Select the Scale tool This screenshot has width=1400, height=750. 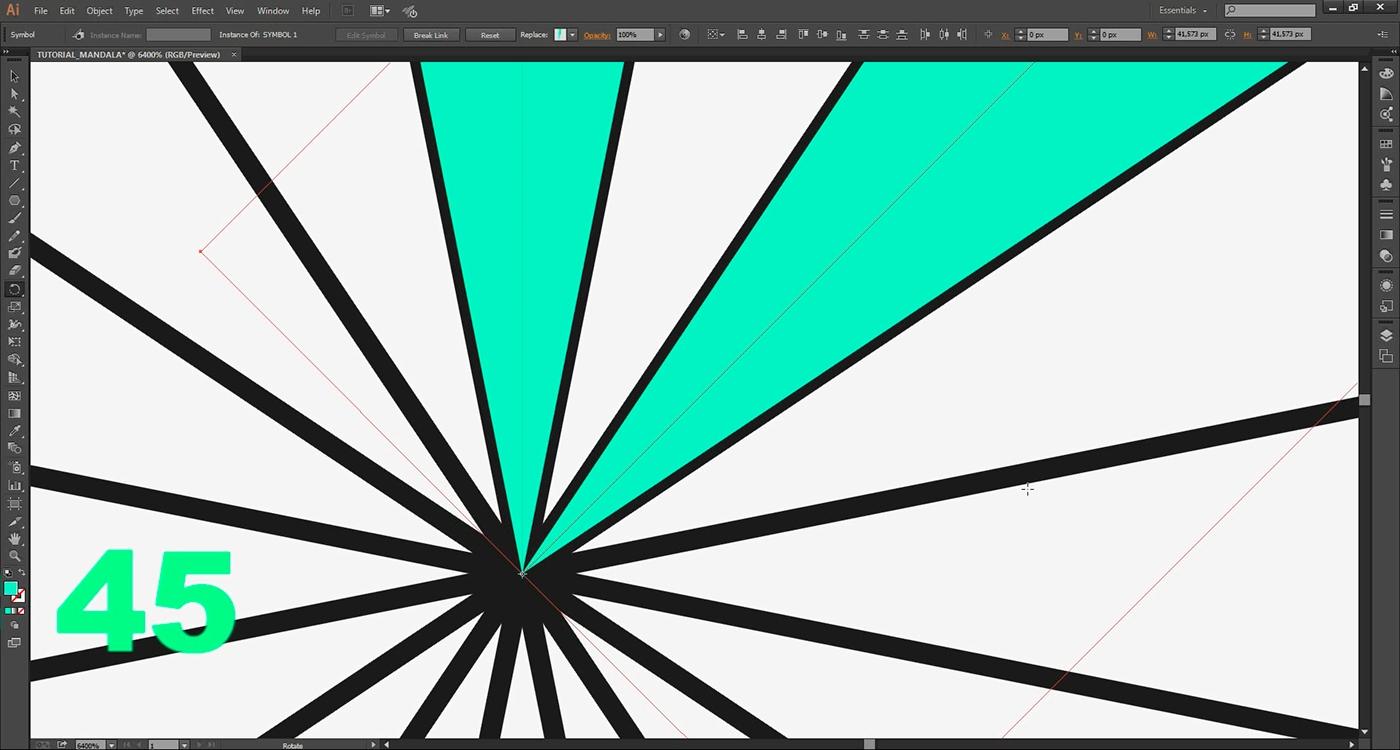click(14, 307)
